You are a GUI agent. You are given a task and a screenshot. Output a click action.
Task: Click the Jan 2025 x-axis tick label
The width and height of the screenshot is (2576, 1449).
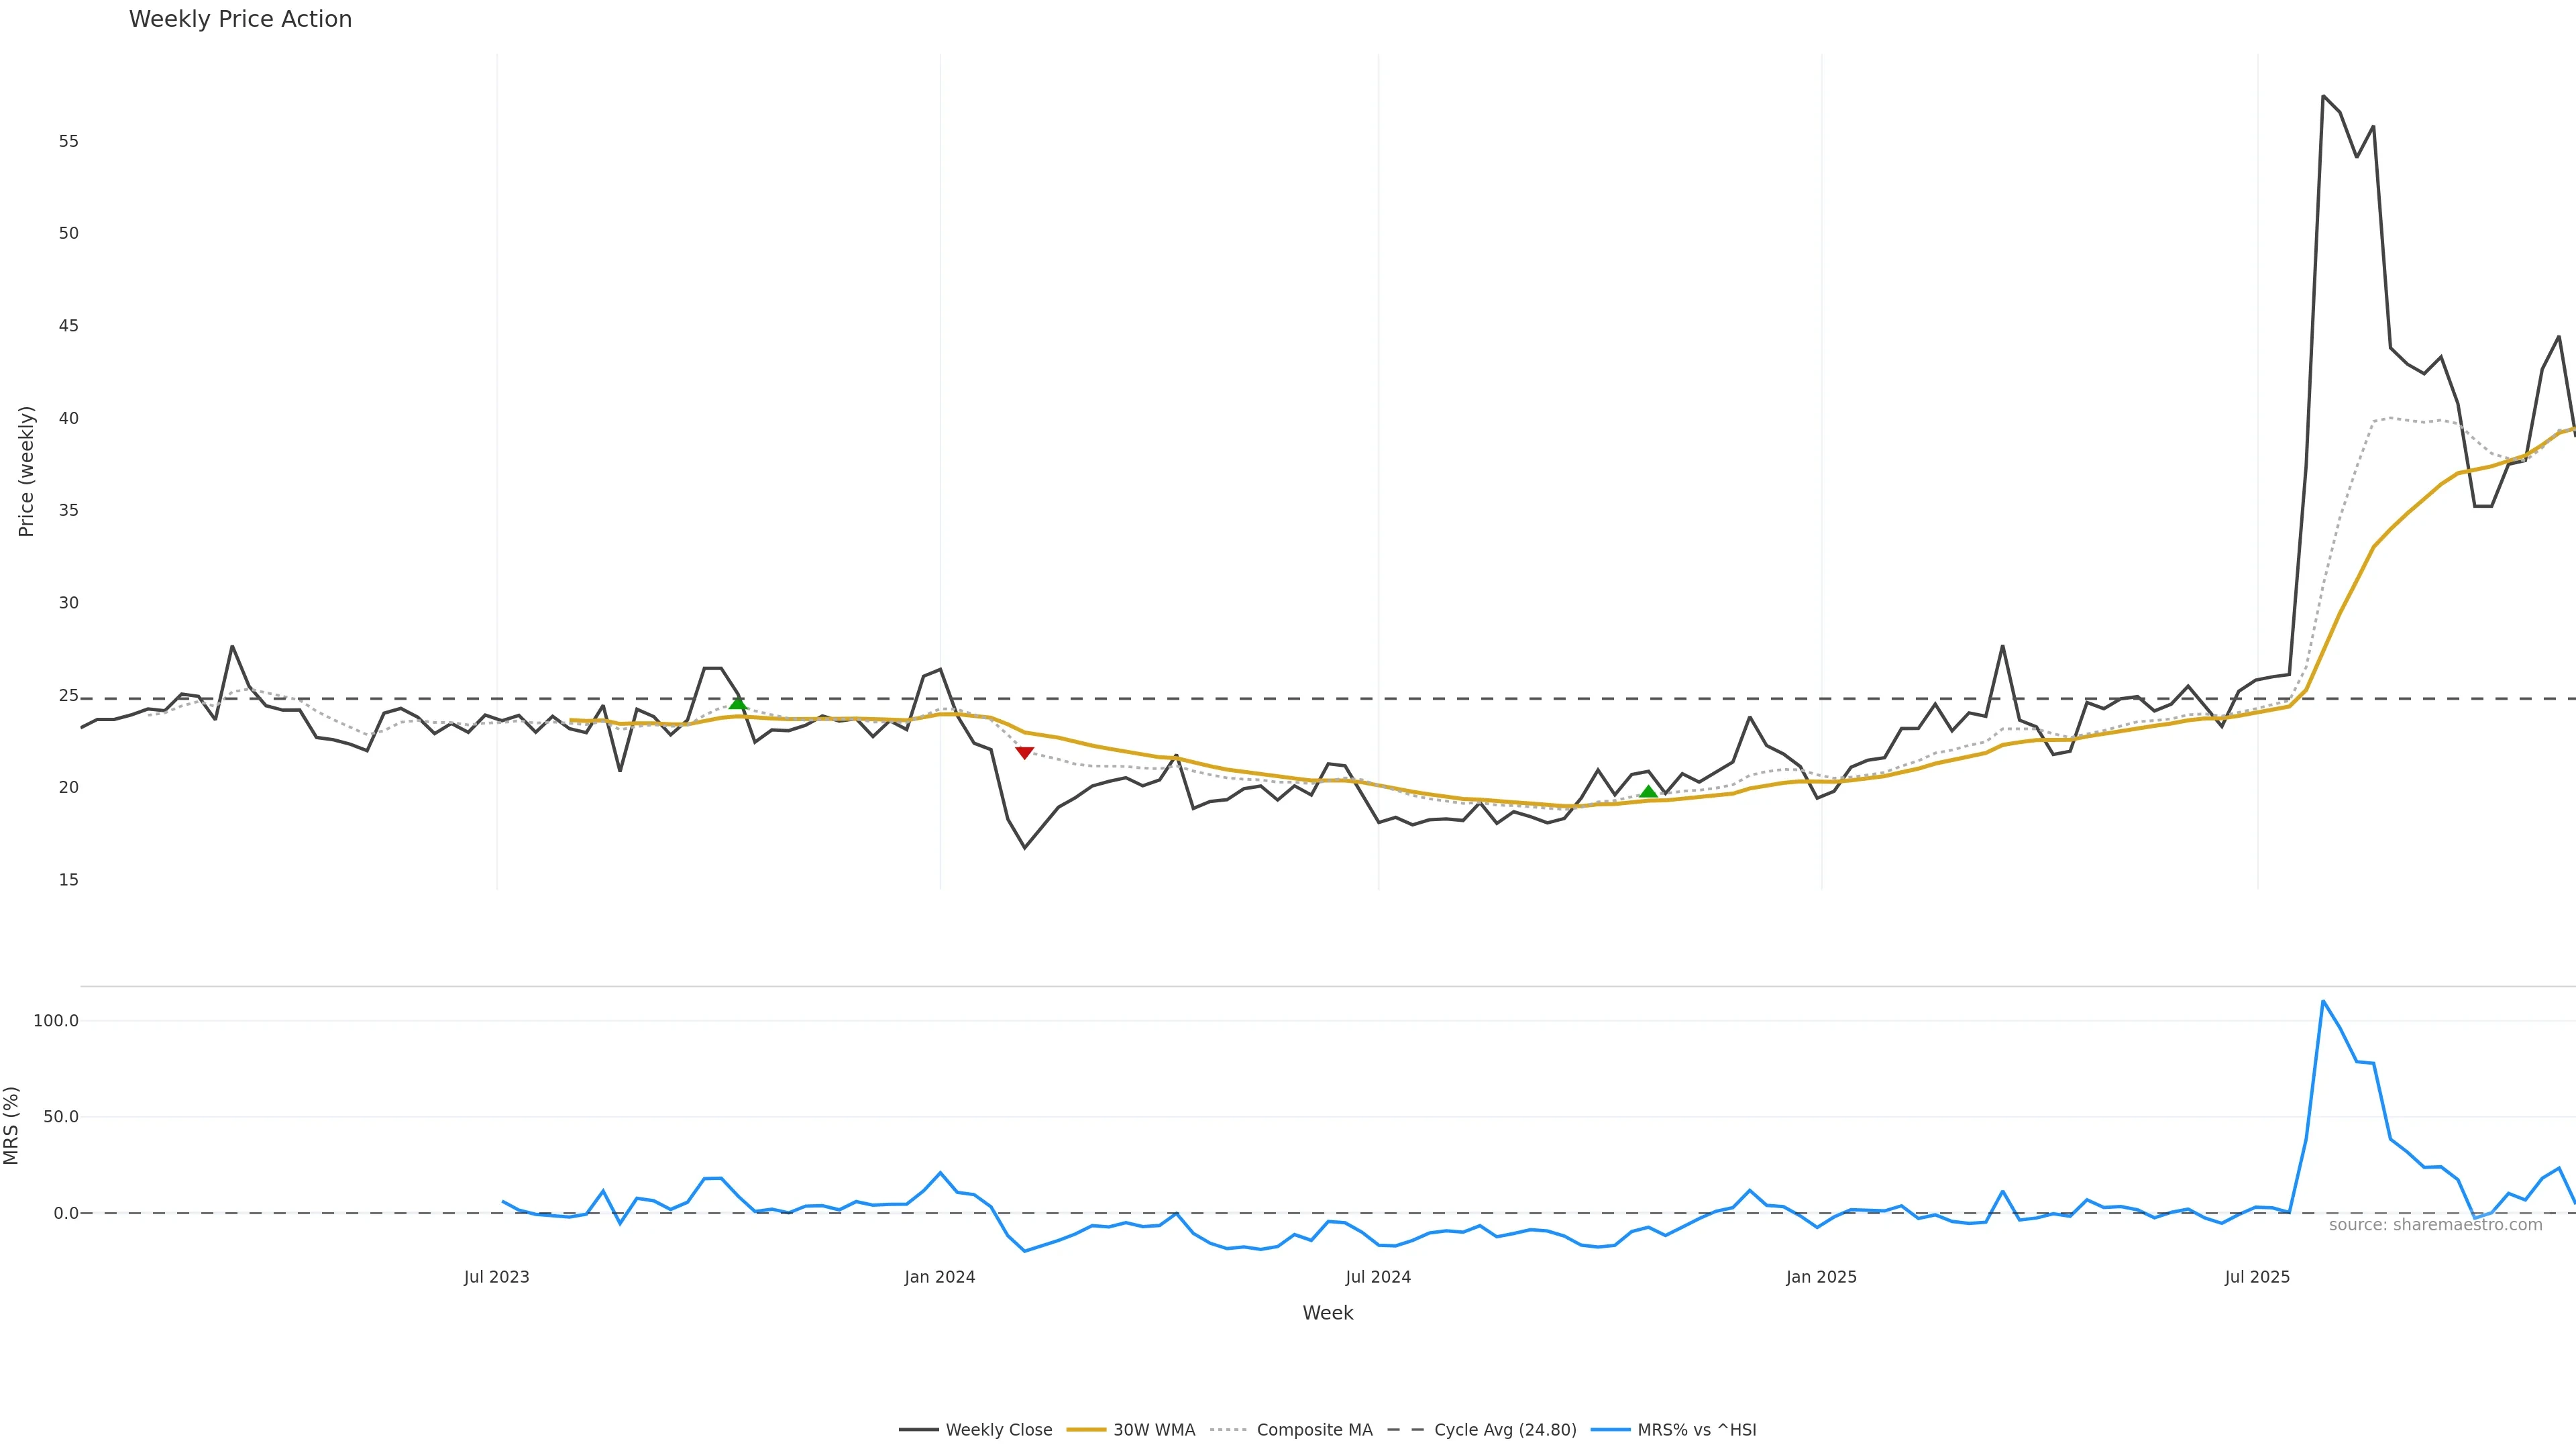[1820, 1277]
